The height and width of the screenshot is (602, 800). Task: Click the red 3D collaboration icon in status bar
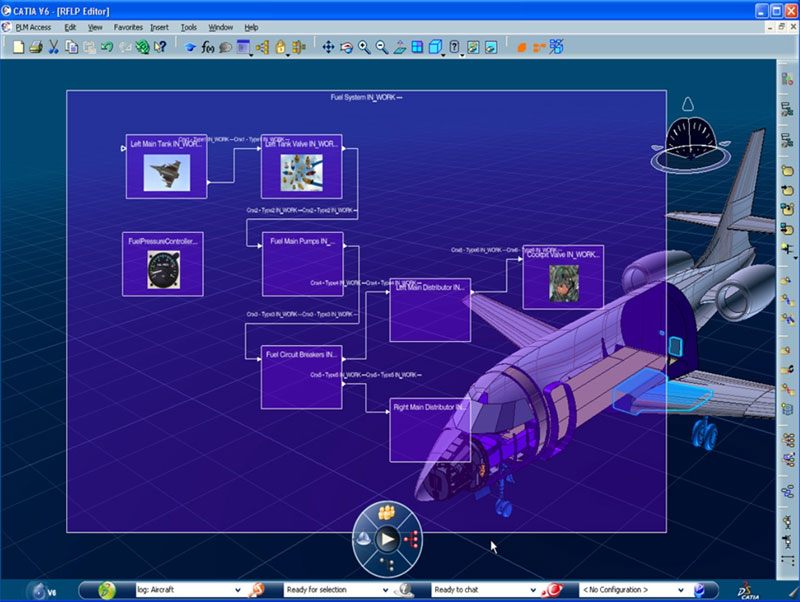tap(552, 590)
